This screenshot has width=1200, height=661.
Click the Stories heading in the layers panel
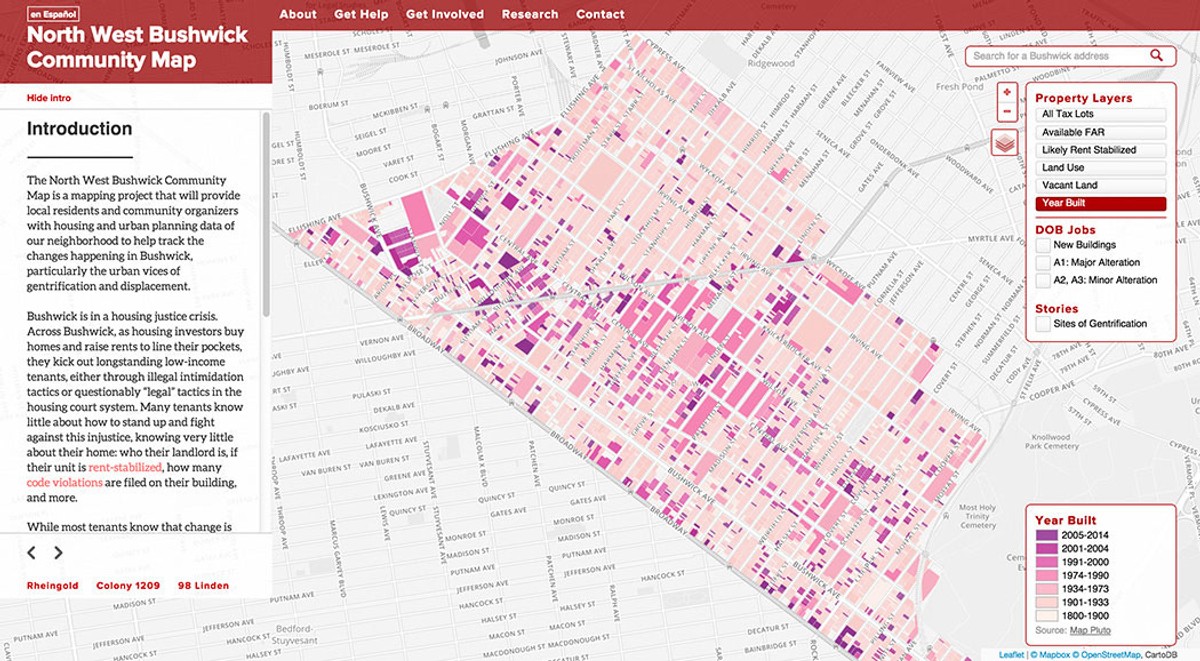click(x=1057, y=309)
